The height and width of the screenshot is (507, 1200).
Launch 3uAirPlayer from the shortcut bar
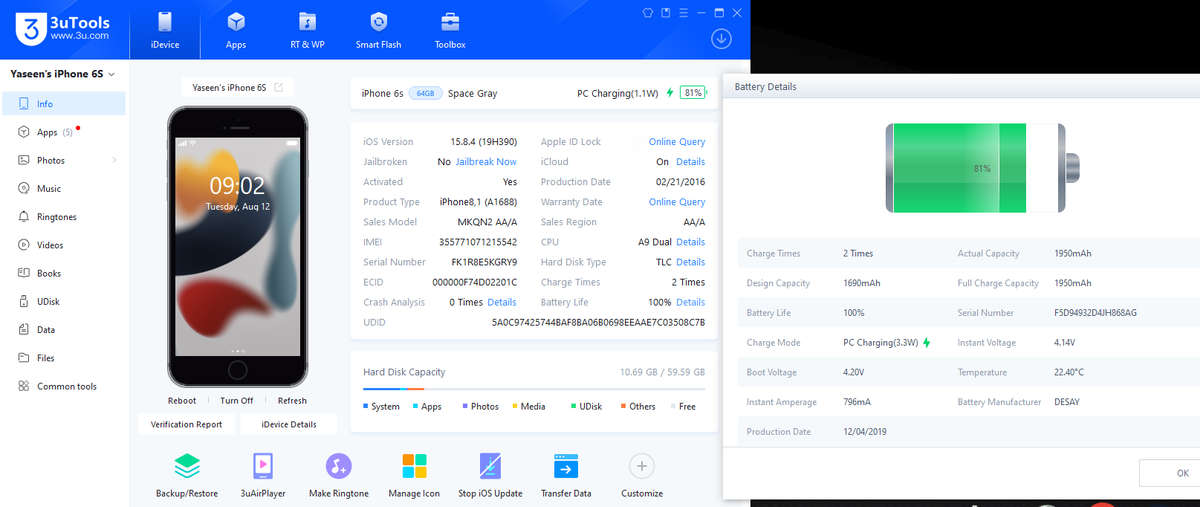pos(263,467)
